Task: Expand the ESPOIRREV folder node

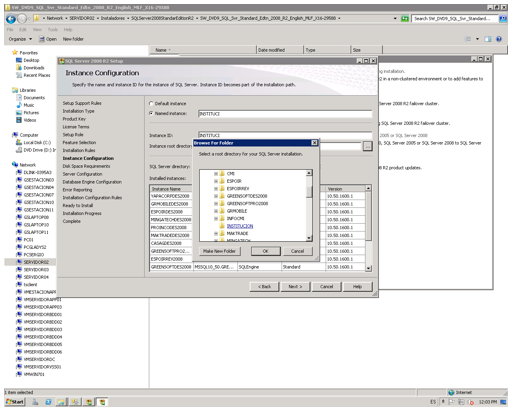Action: pyautogui.click(x=216, y=189)
